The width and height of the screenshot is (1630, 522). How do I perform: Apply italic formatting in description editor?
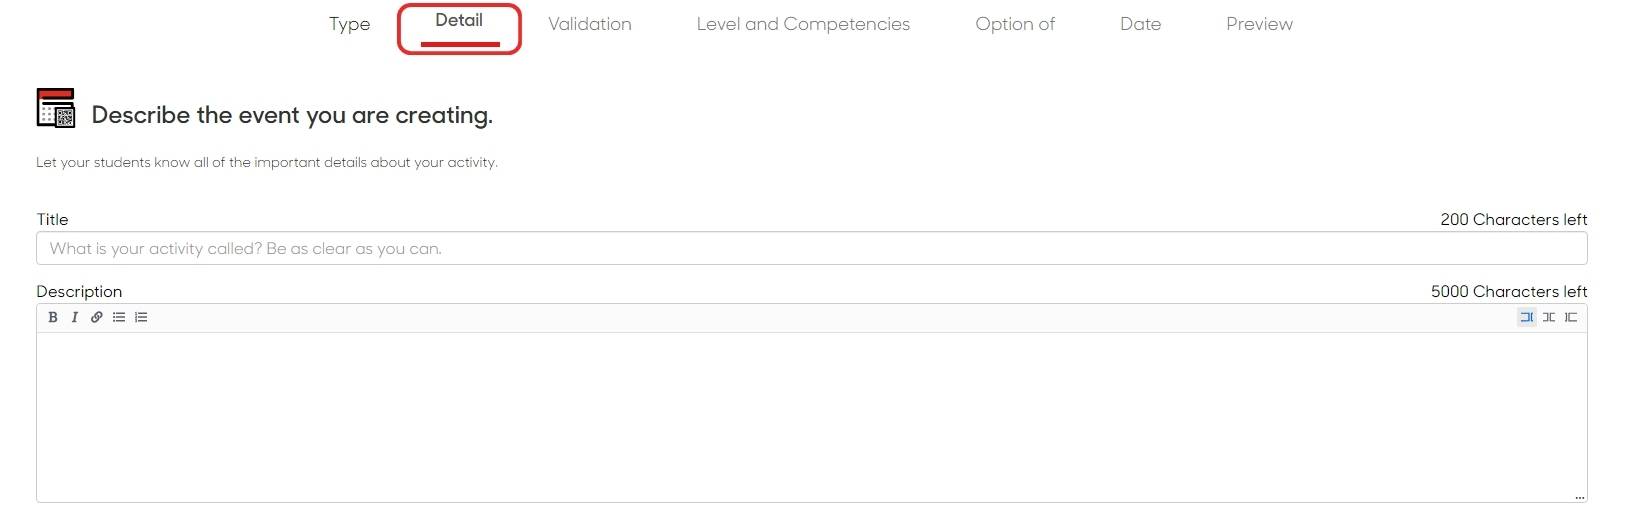pos(74,317)
